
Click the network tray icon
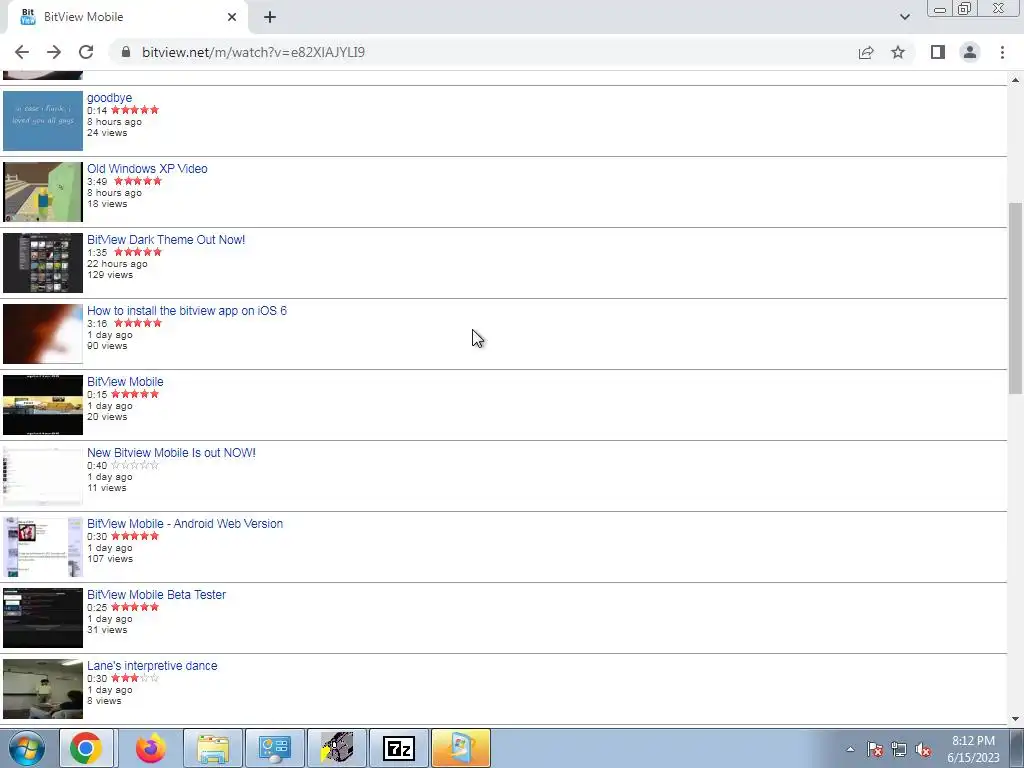899,749
